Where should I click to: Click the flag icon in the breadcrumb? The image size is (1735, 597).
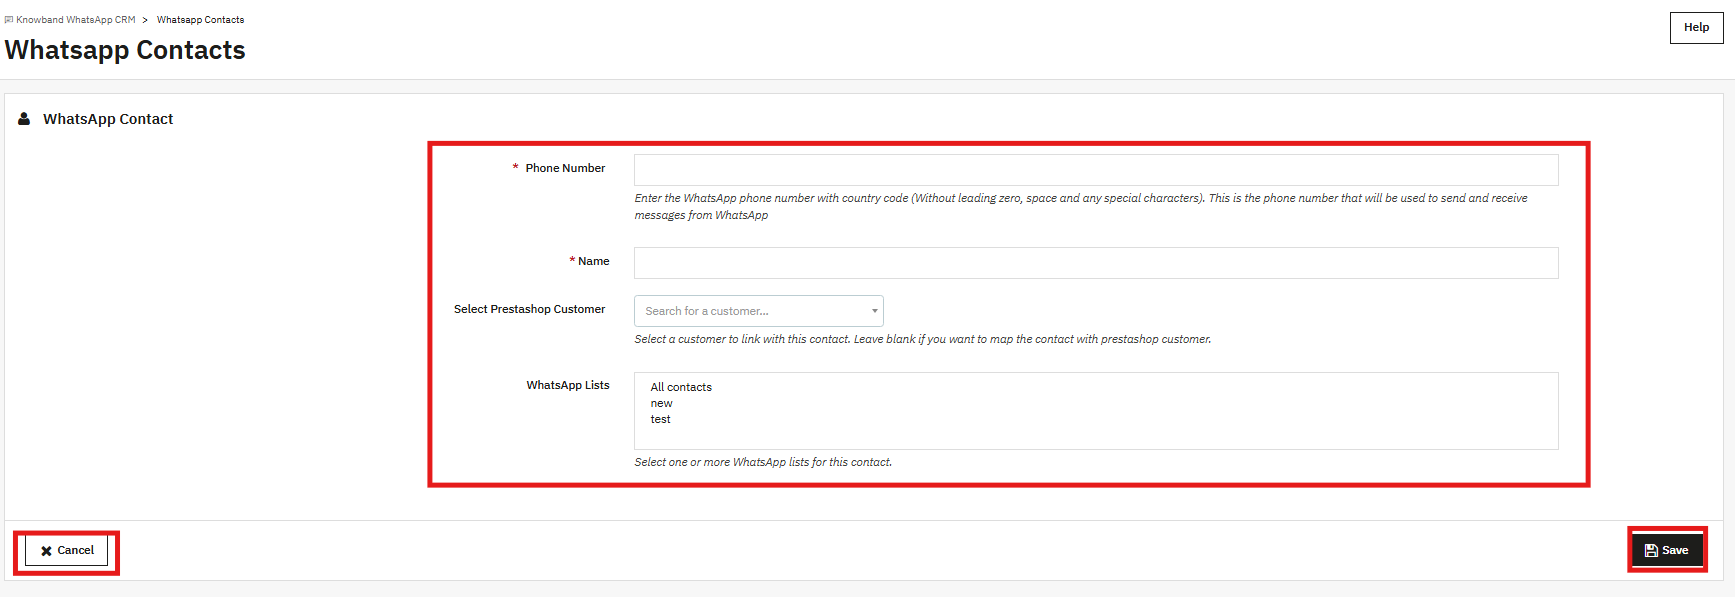point(9,20)
